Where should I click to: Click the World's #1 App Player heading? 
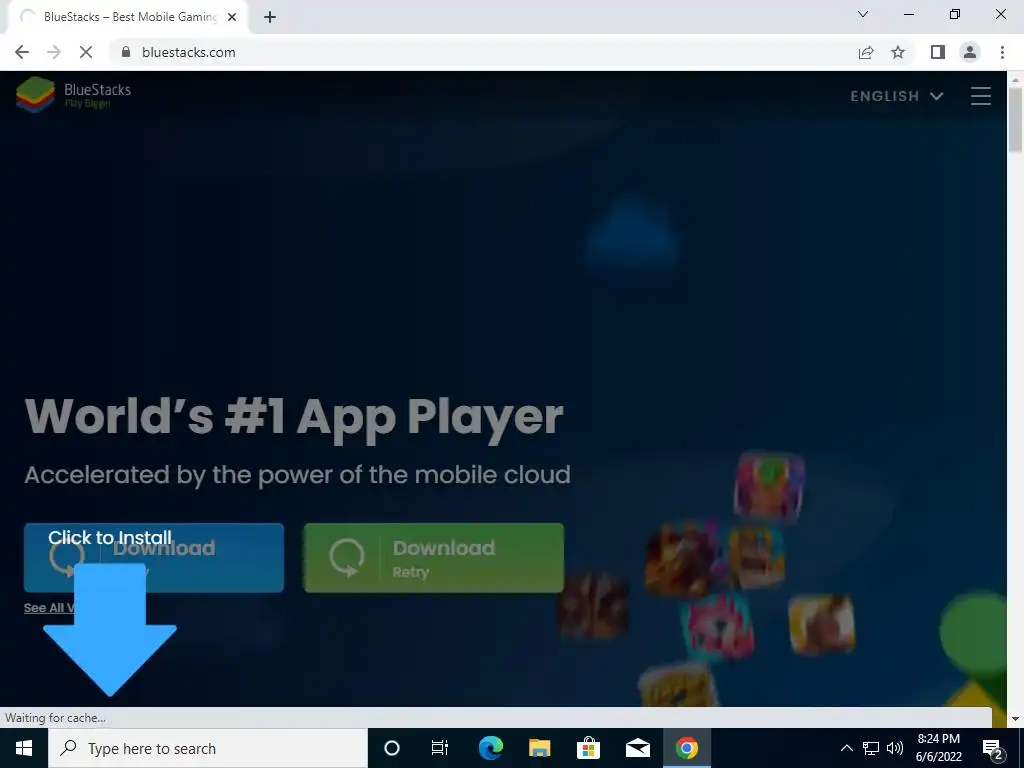click(x=294, y=417)
